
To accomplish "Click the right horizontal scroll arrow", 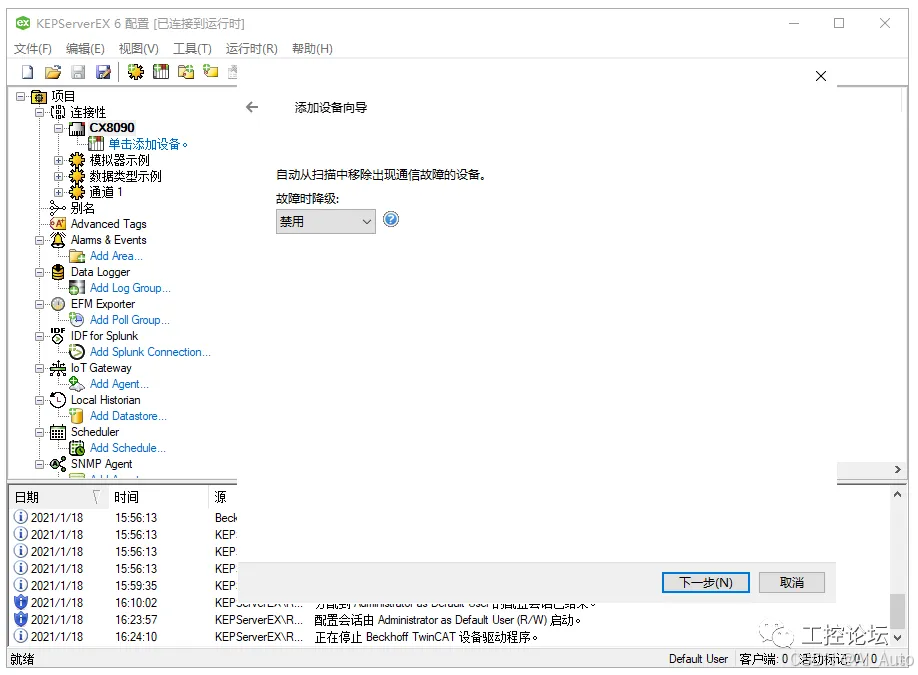I will tap(898, 470).
